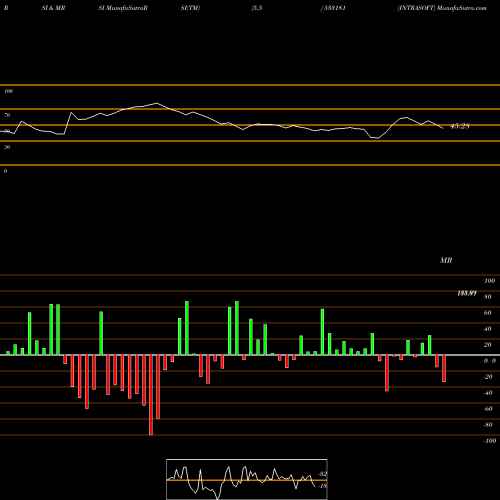Screen dimensions: 500x500
Task: Click the MR value label 133.89
Action: [x=467, y=293]
